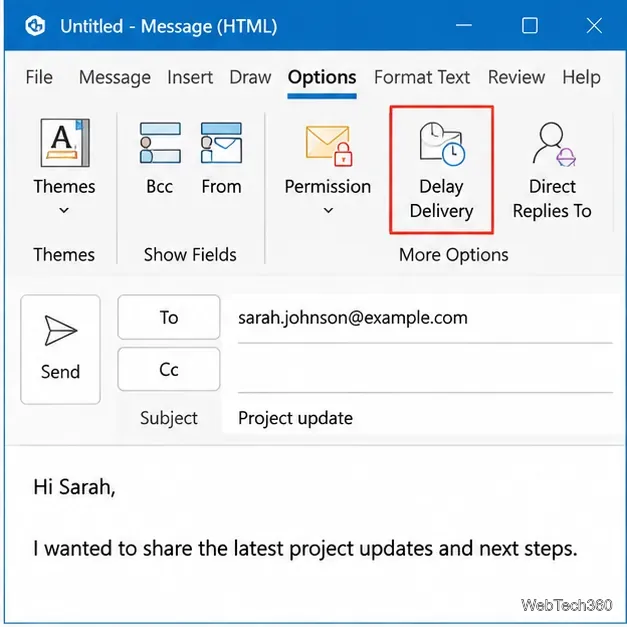627x627 pixels.
Task: Switch to the Review tab
Action: click(x=516, y=77)
